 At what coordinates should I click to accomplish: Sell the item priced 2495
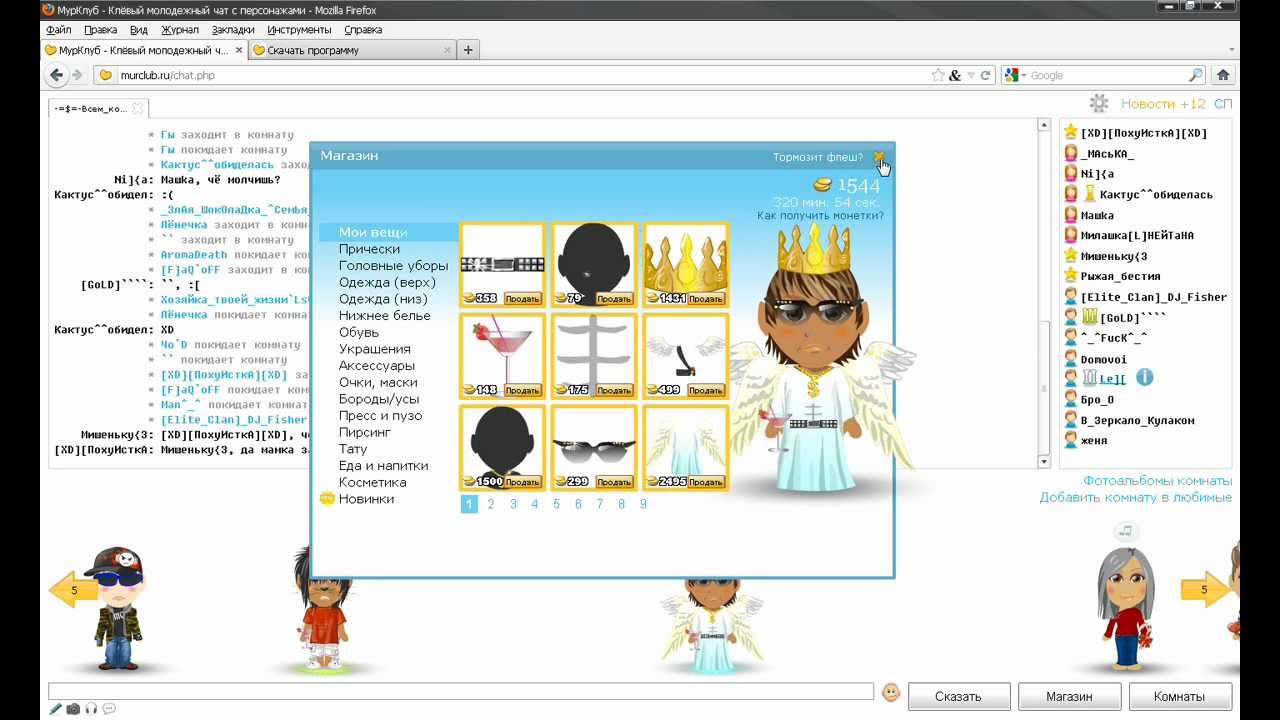(x=705, y=482)
